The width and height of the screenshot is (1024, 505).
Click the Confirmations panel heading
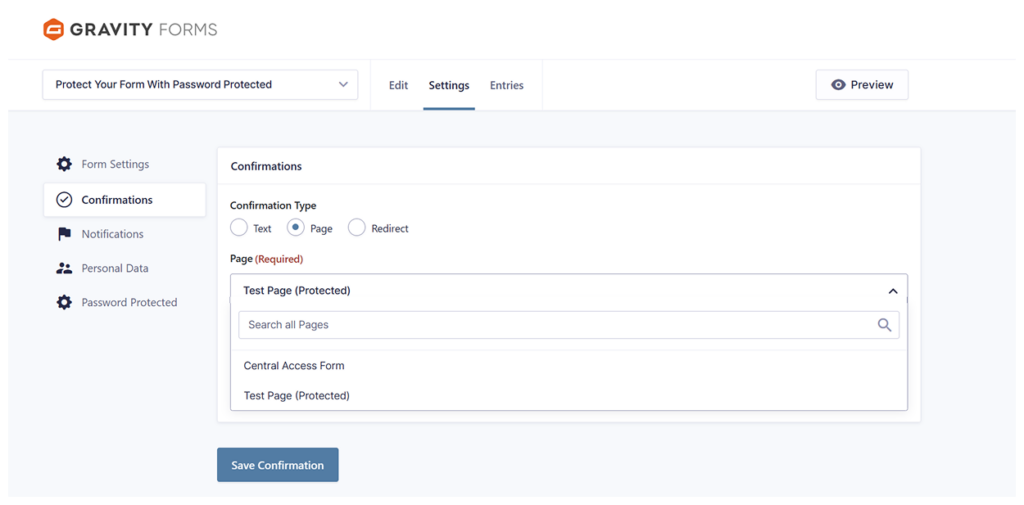pyautogui.click(x=266, y=166)
